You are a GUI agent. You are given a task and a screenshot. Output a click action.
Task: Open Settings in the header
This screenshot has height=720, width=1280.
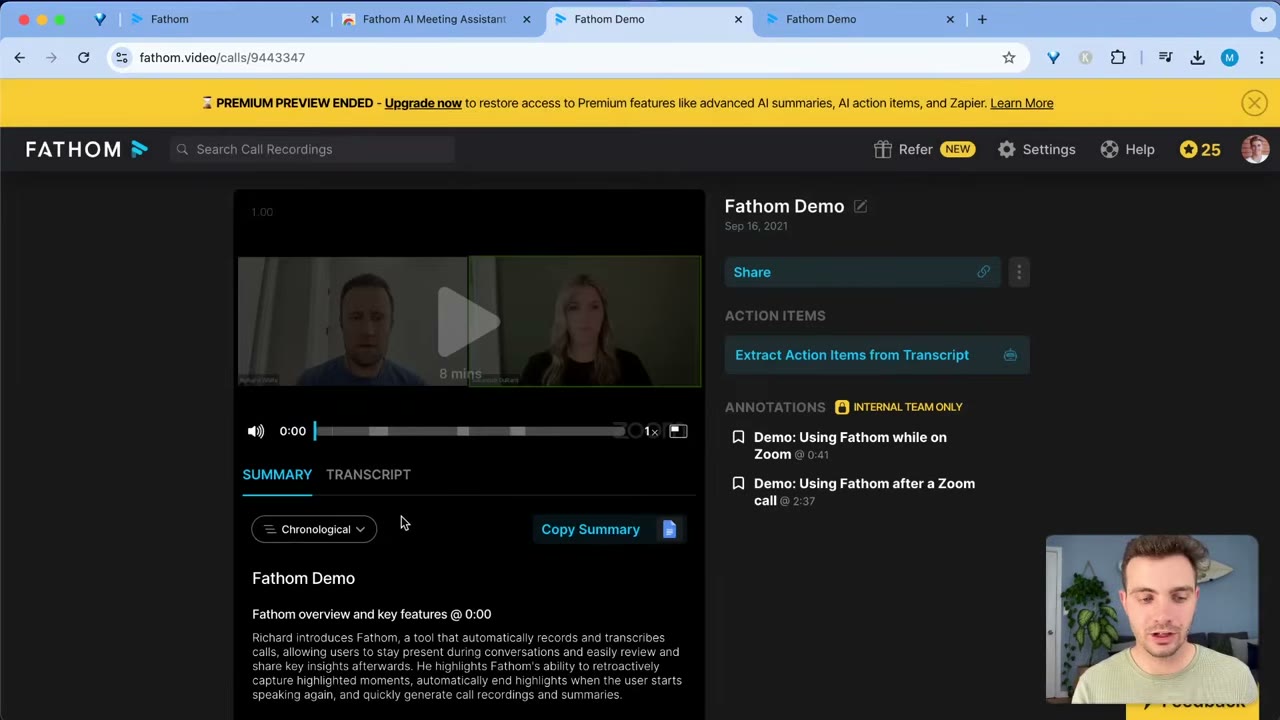click(1037, 149)
